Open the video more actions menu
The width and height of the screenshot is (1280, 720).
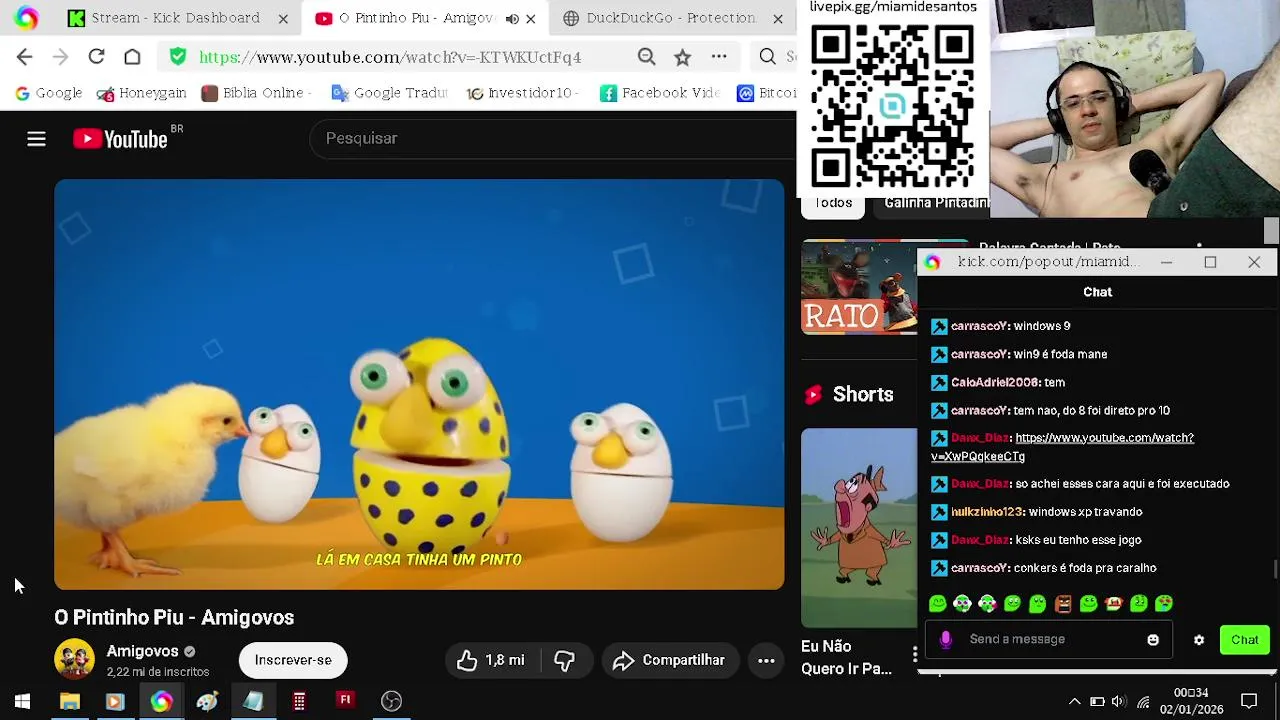(x=766, y=660)
